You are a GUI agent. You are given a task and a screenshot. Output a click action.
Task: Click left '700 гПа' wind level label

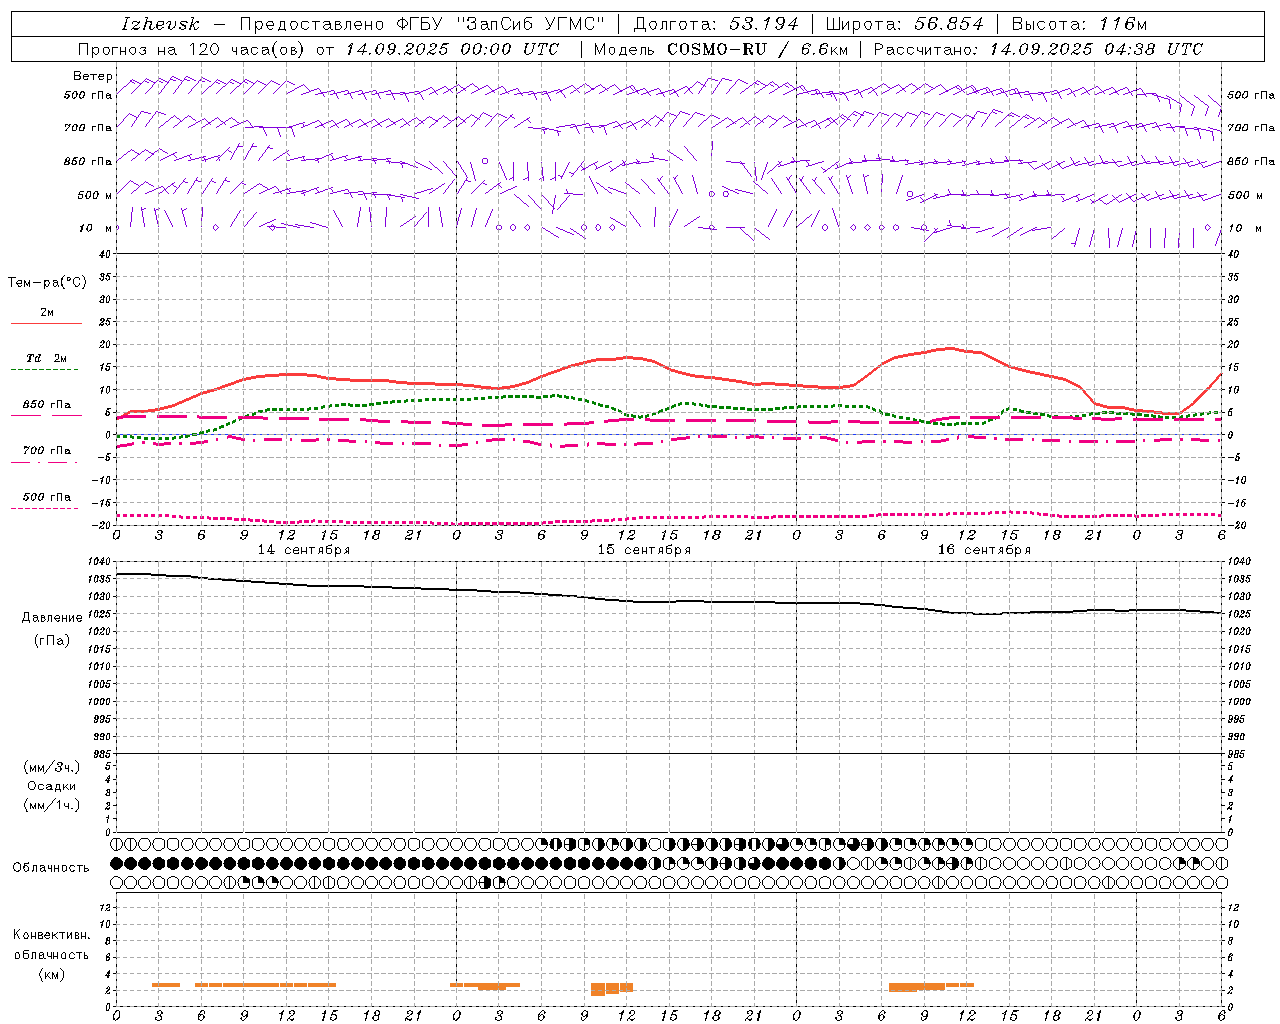click(x=88, y=128)
